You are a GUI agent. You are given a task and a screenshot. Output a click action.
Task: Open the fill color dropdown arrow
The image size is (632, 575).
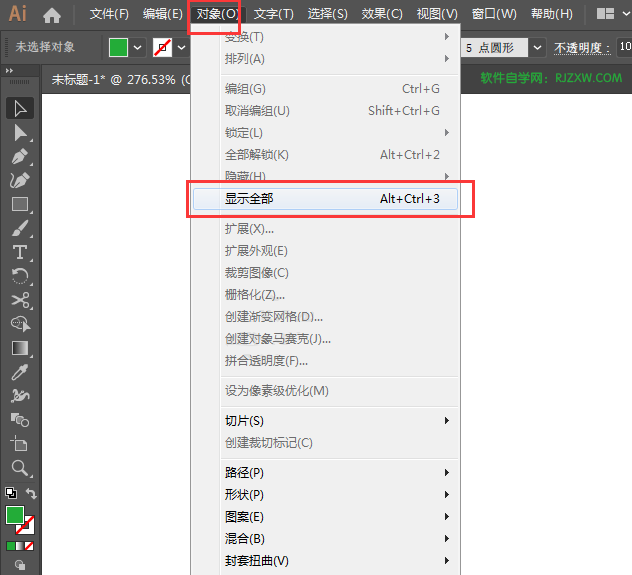point(137,48)
